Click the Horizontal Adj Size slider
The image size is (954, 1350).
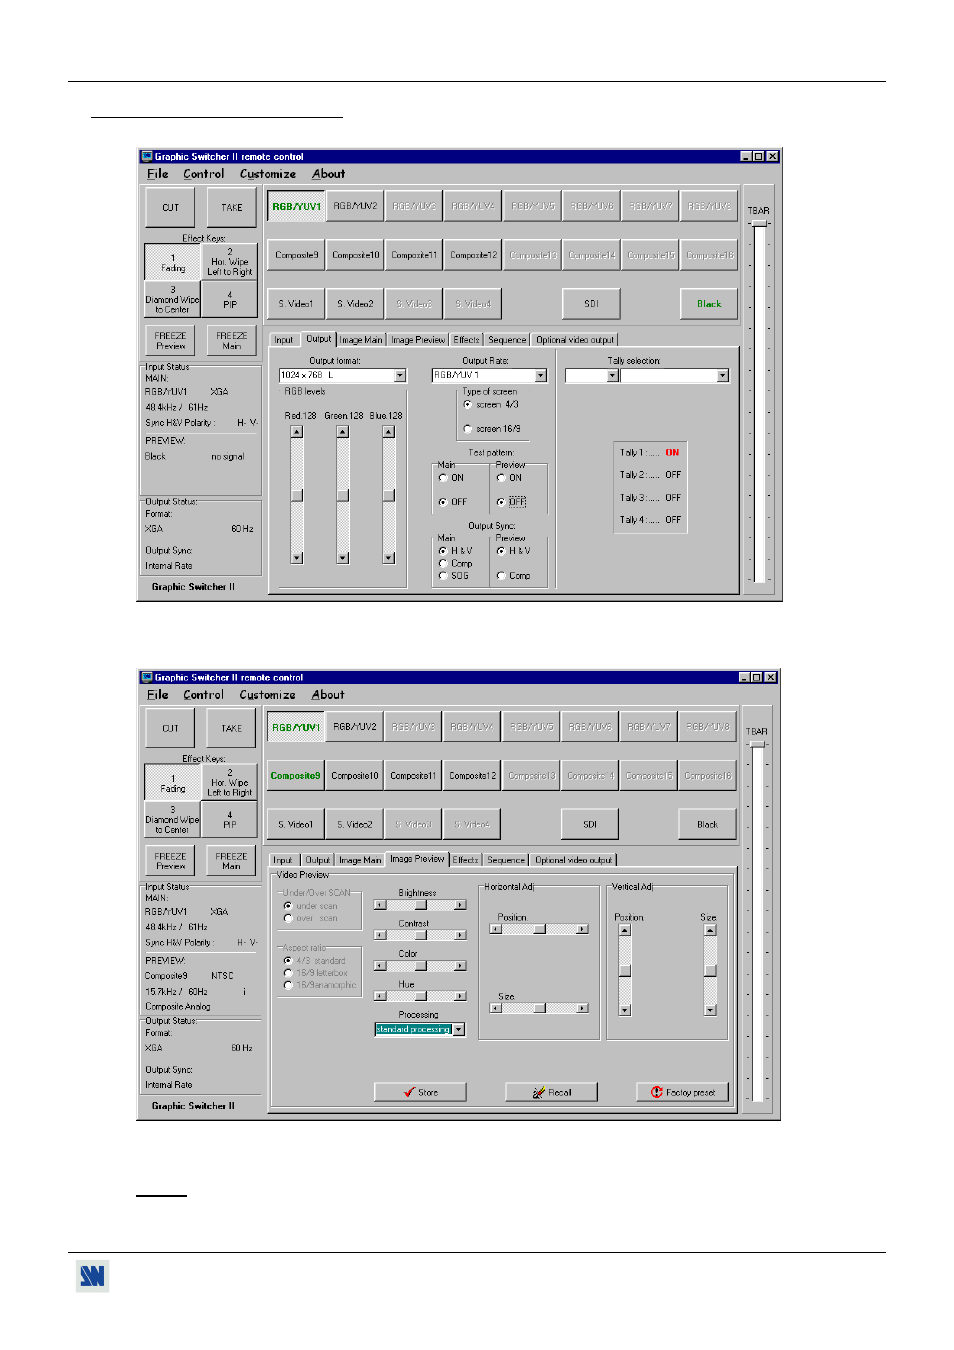[x=539, y=1008]
